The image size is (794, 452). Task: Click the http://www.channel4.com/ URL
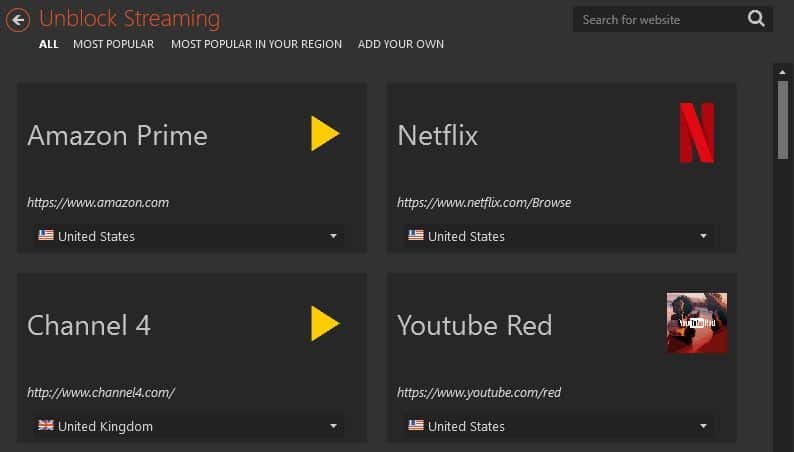tap(101, 392)
